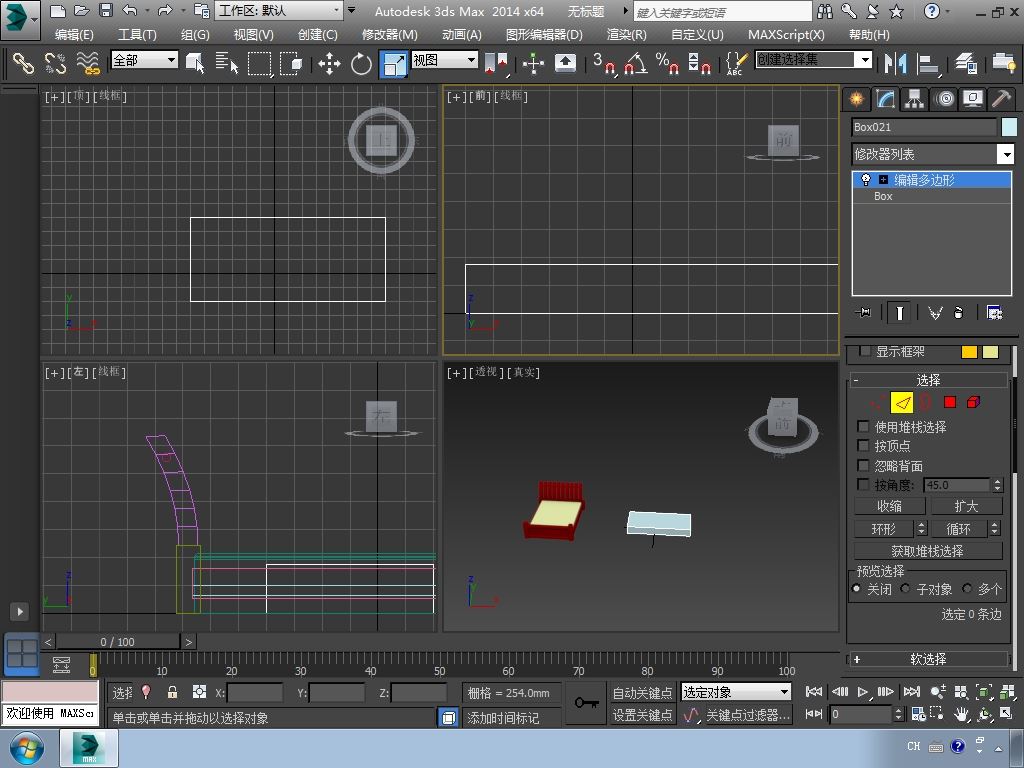This screenshot has width=1024, height=768.
Task: Click the Pin Stack icon below modifier stack
Action: tap(863, 313)
